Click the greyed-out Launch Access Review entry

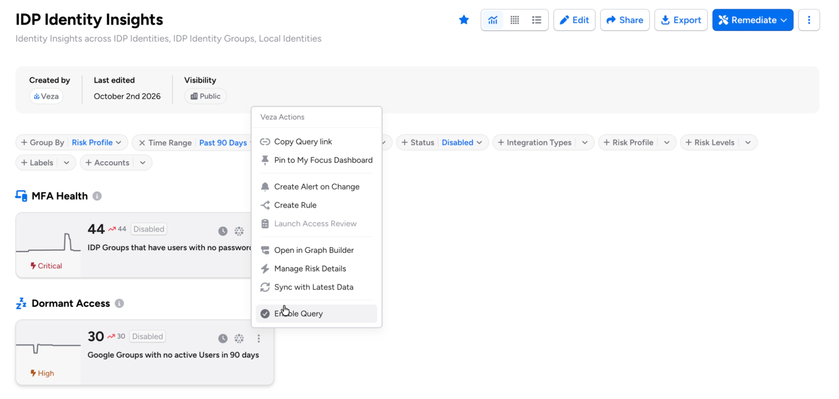[x=317, y=224]
